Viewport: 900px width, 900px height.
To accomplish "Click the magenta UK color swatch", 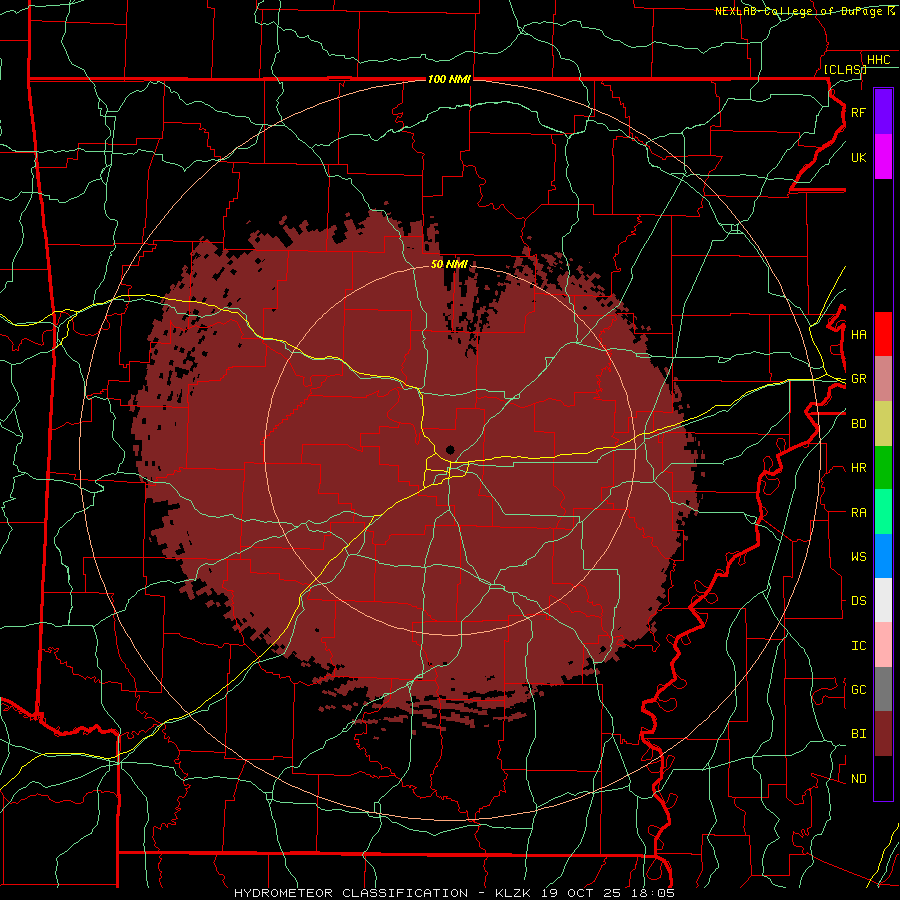I will (x=883, y=157).
